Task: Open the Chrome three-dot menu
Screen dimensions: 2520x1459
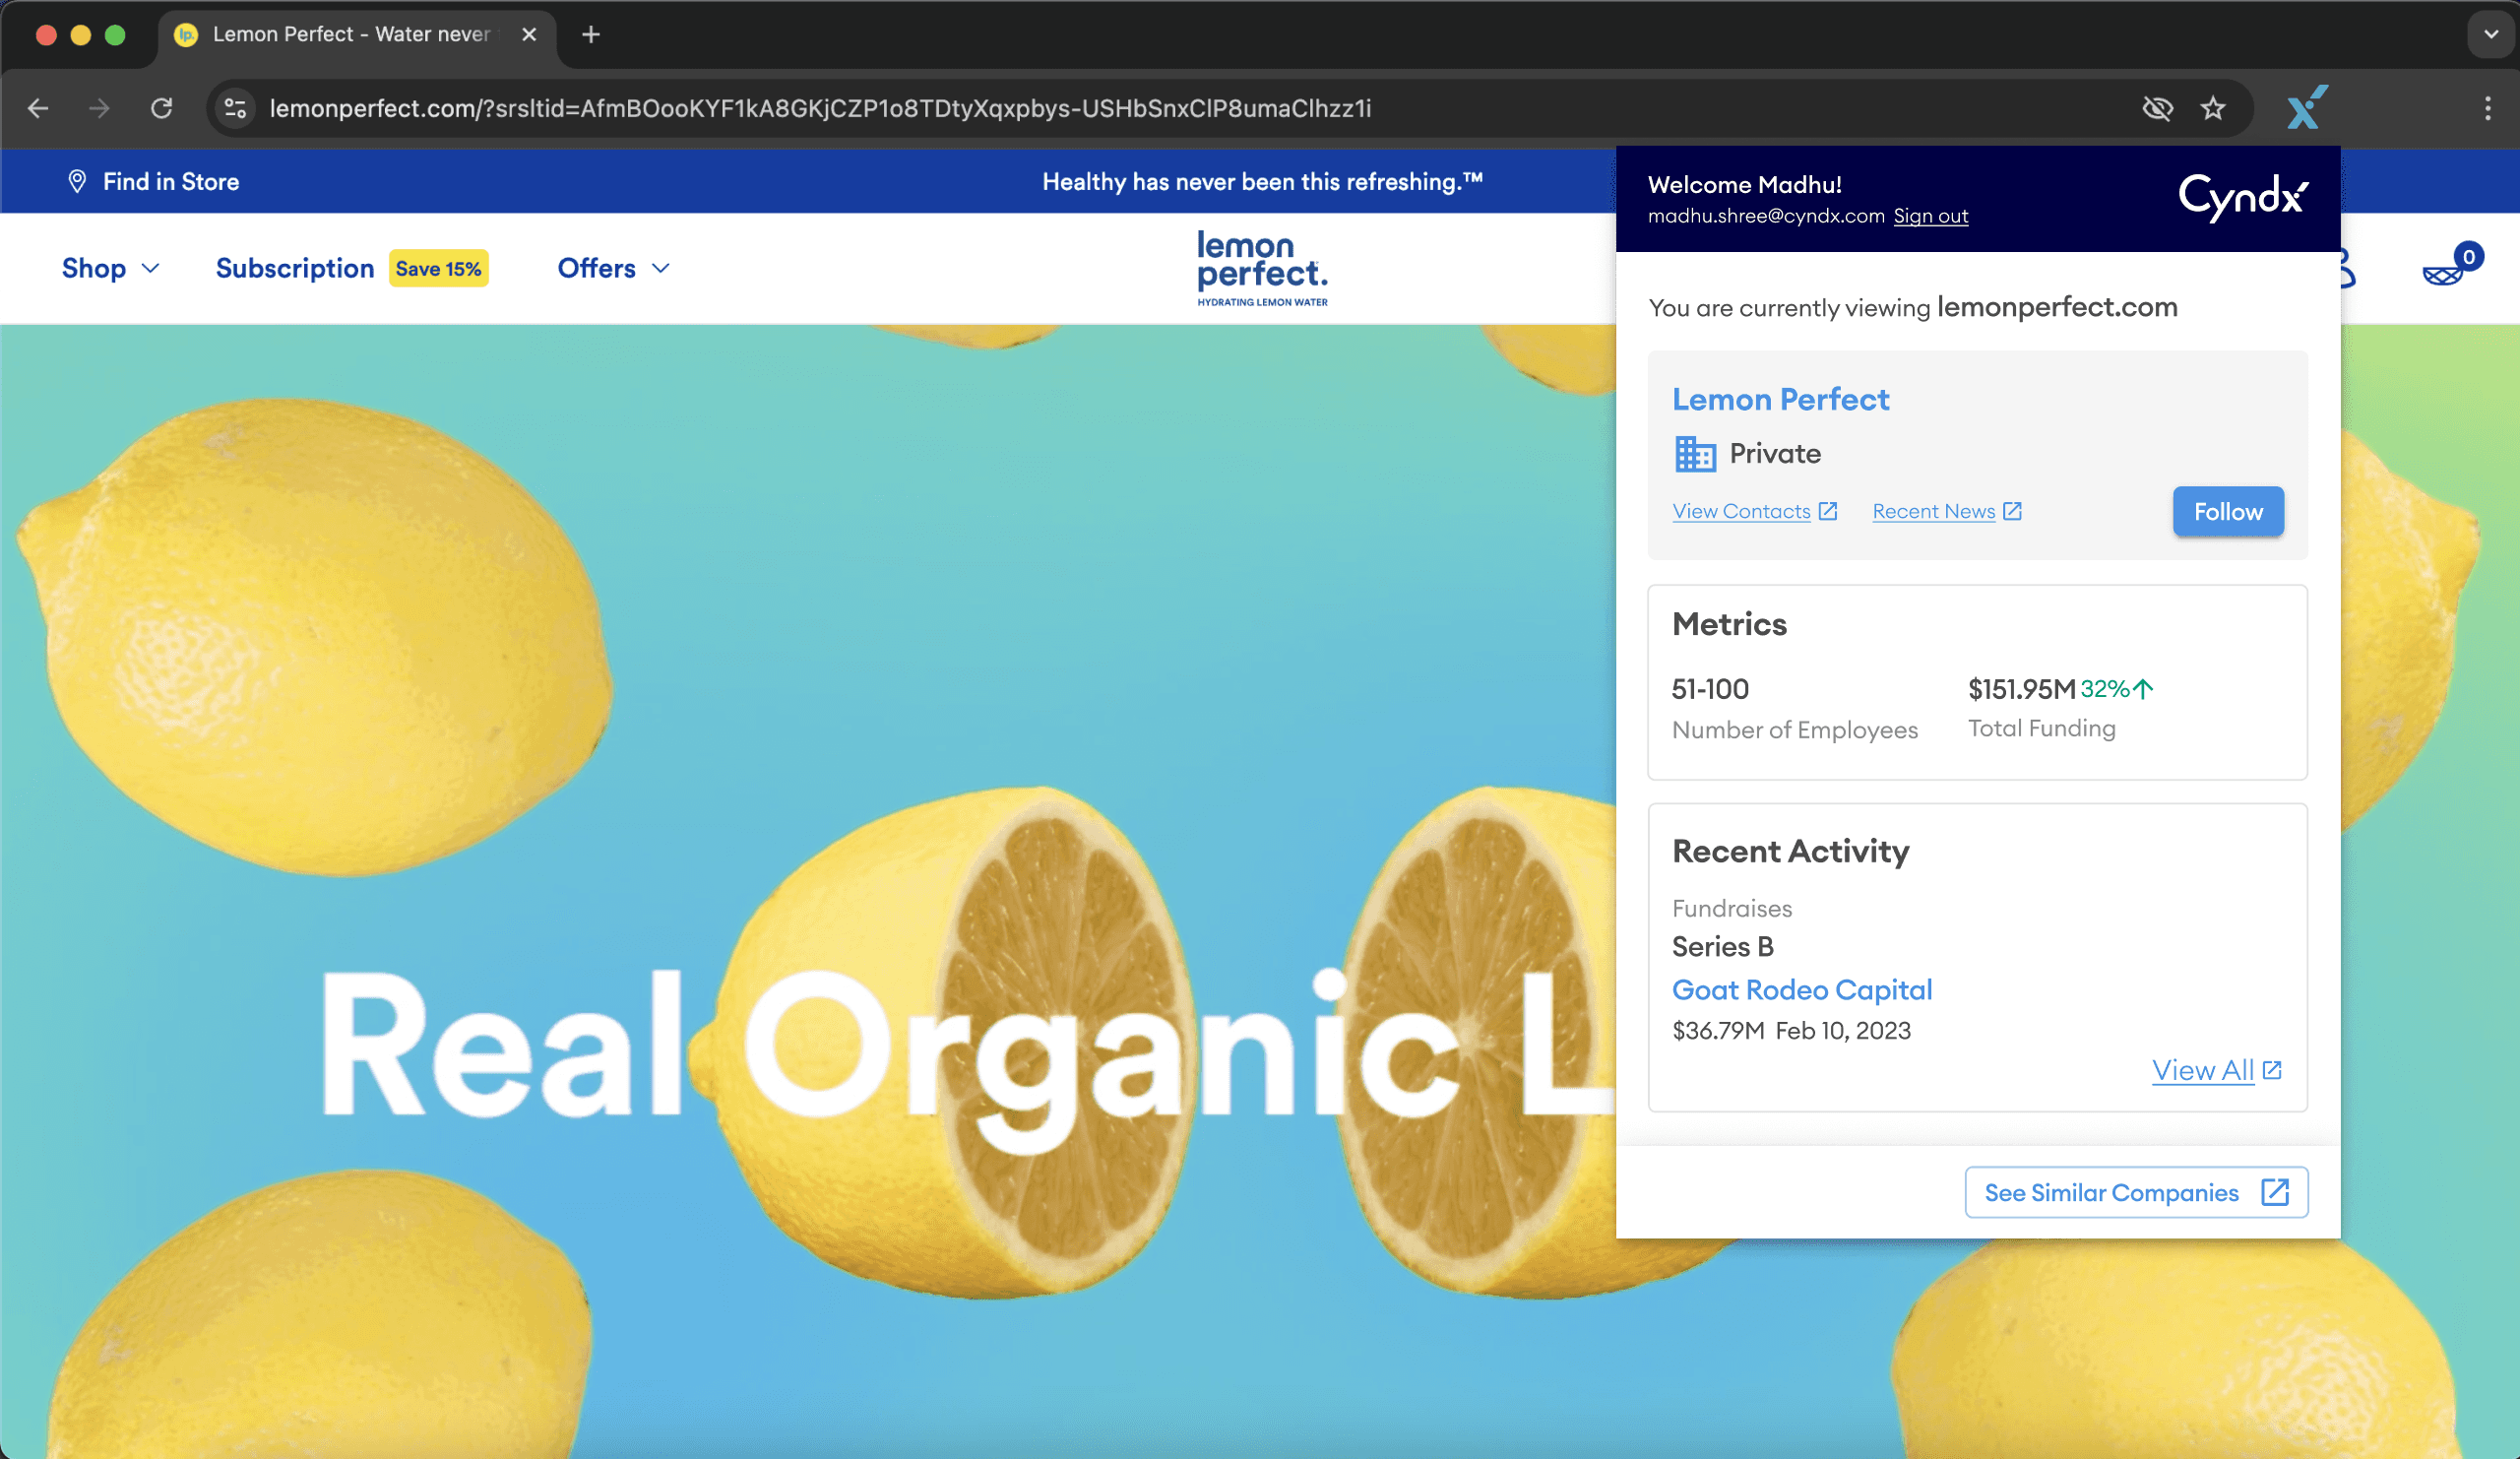Action: pos(2487,108)
